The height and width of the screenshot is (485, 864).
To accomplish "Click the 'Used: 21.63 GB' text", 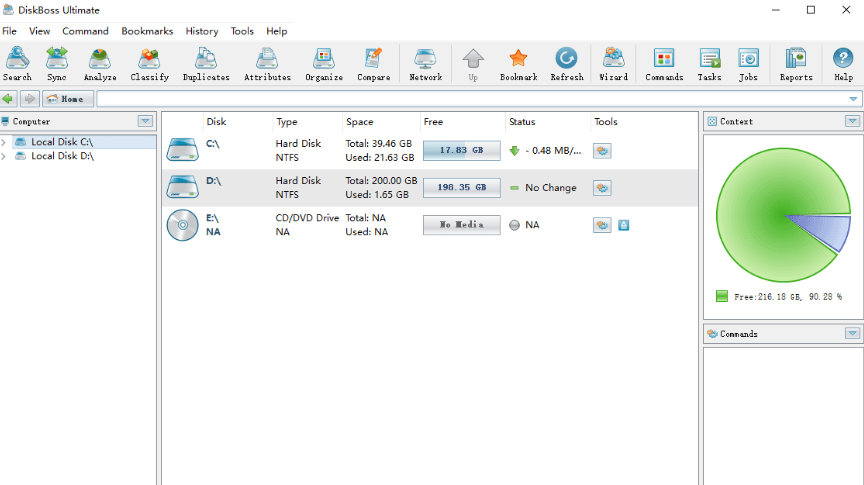I will click(x=380, y=158).
